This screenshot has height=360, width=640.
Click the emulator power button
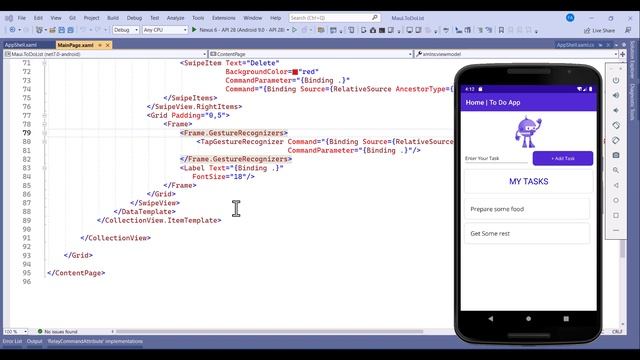click(x=616, y=80)
